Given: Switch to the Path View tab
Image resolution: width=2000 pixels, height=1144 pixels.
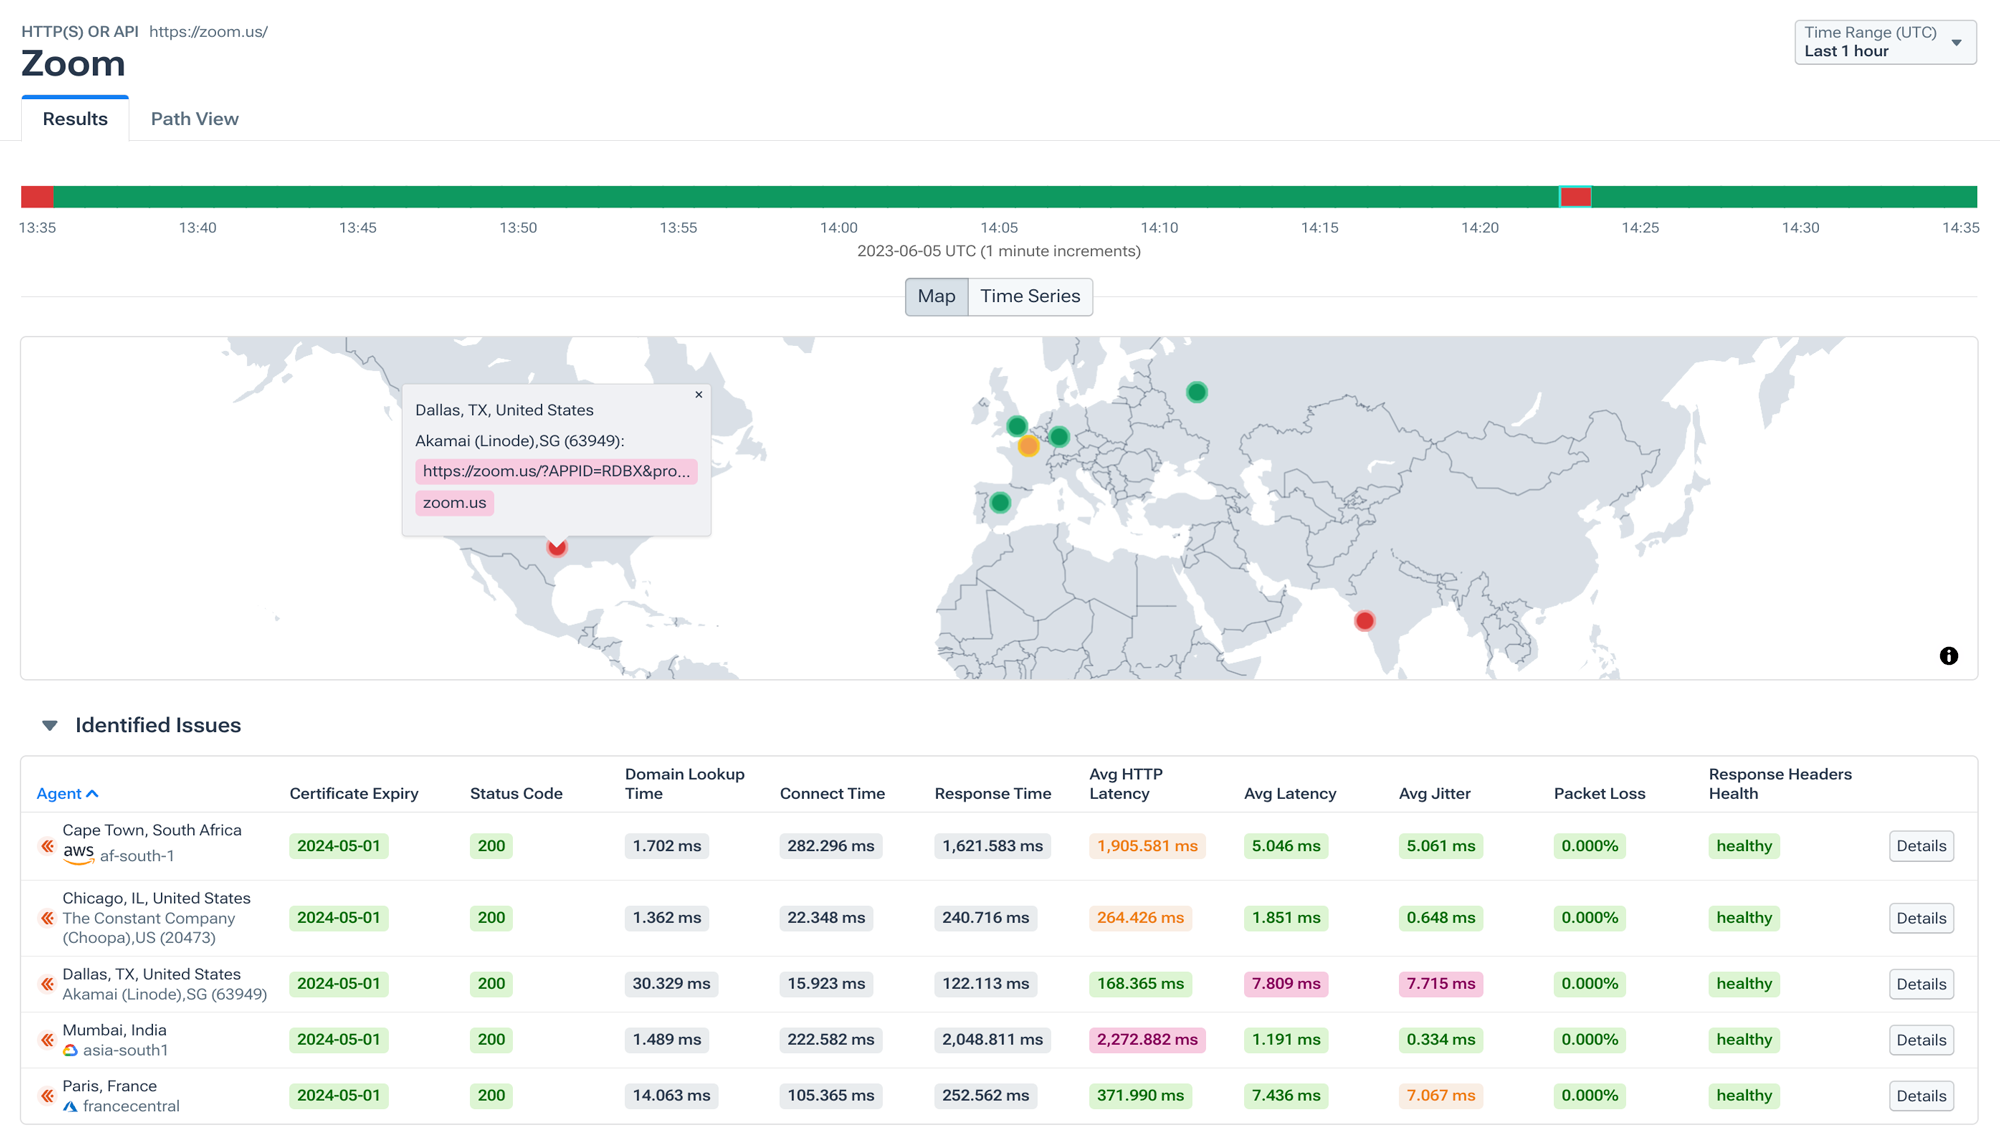Looking at the screenshot, I should click(x=194, y=118).
